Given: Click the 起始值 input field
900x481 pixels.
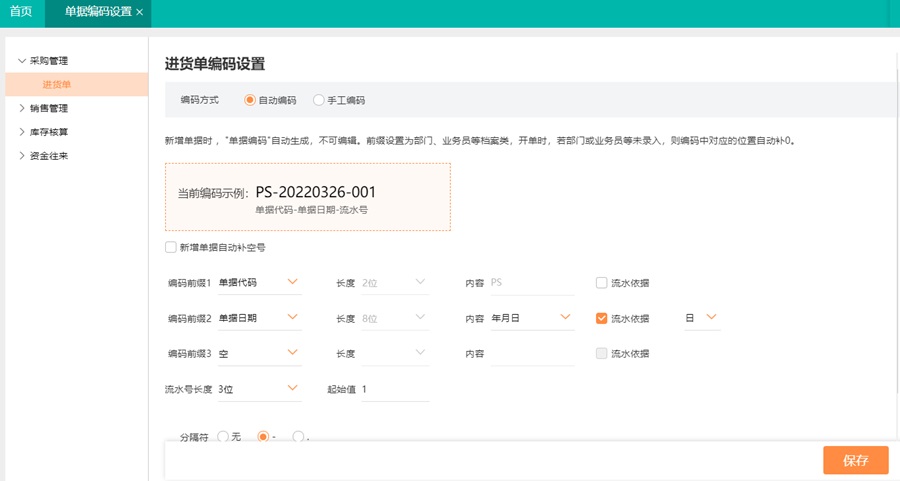Looking at the screenshot, I should coord(395,389).
